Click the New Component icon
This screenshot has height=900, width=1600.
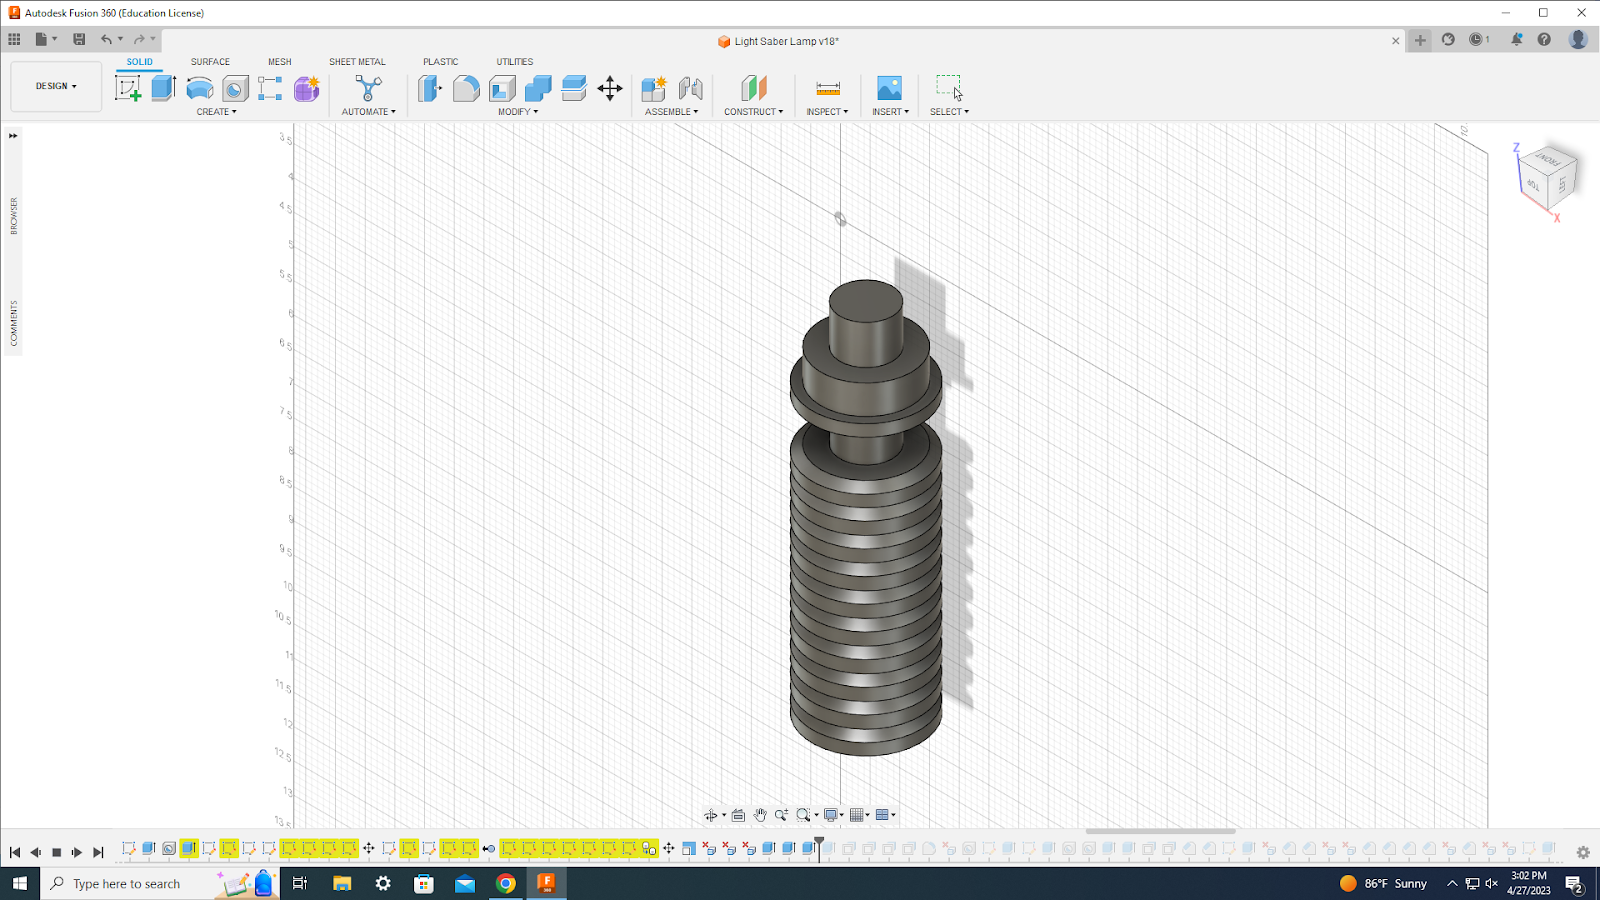point(654,88)
